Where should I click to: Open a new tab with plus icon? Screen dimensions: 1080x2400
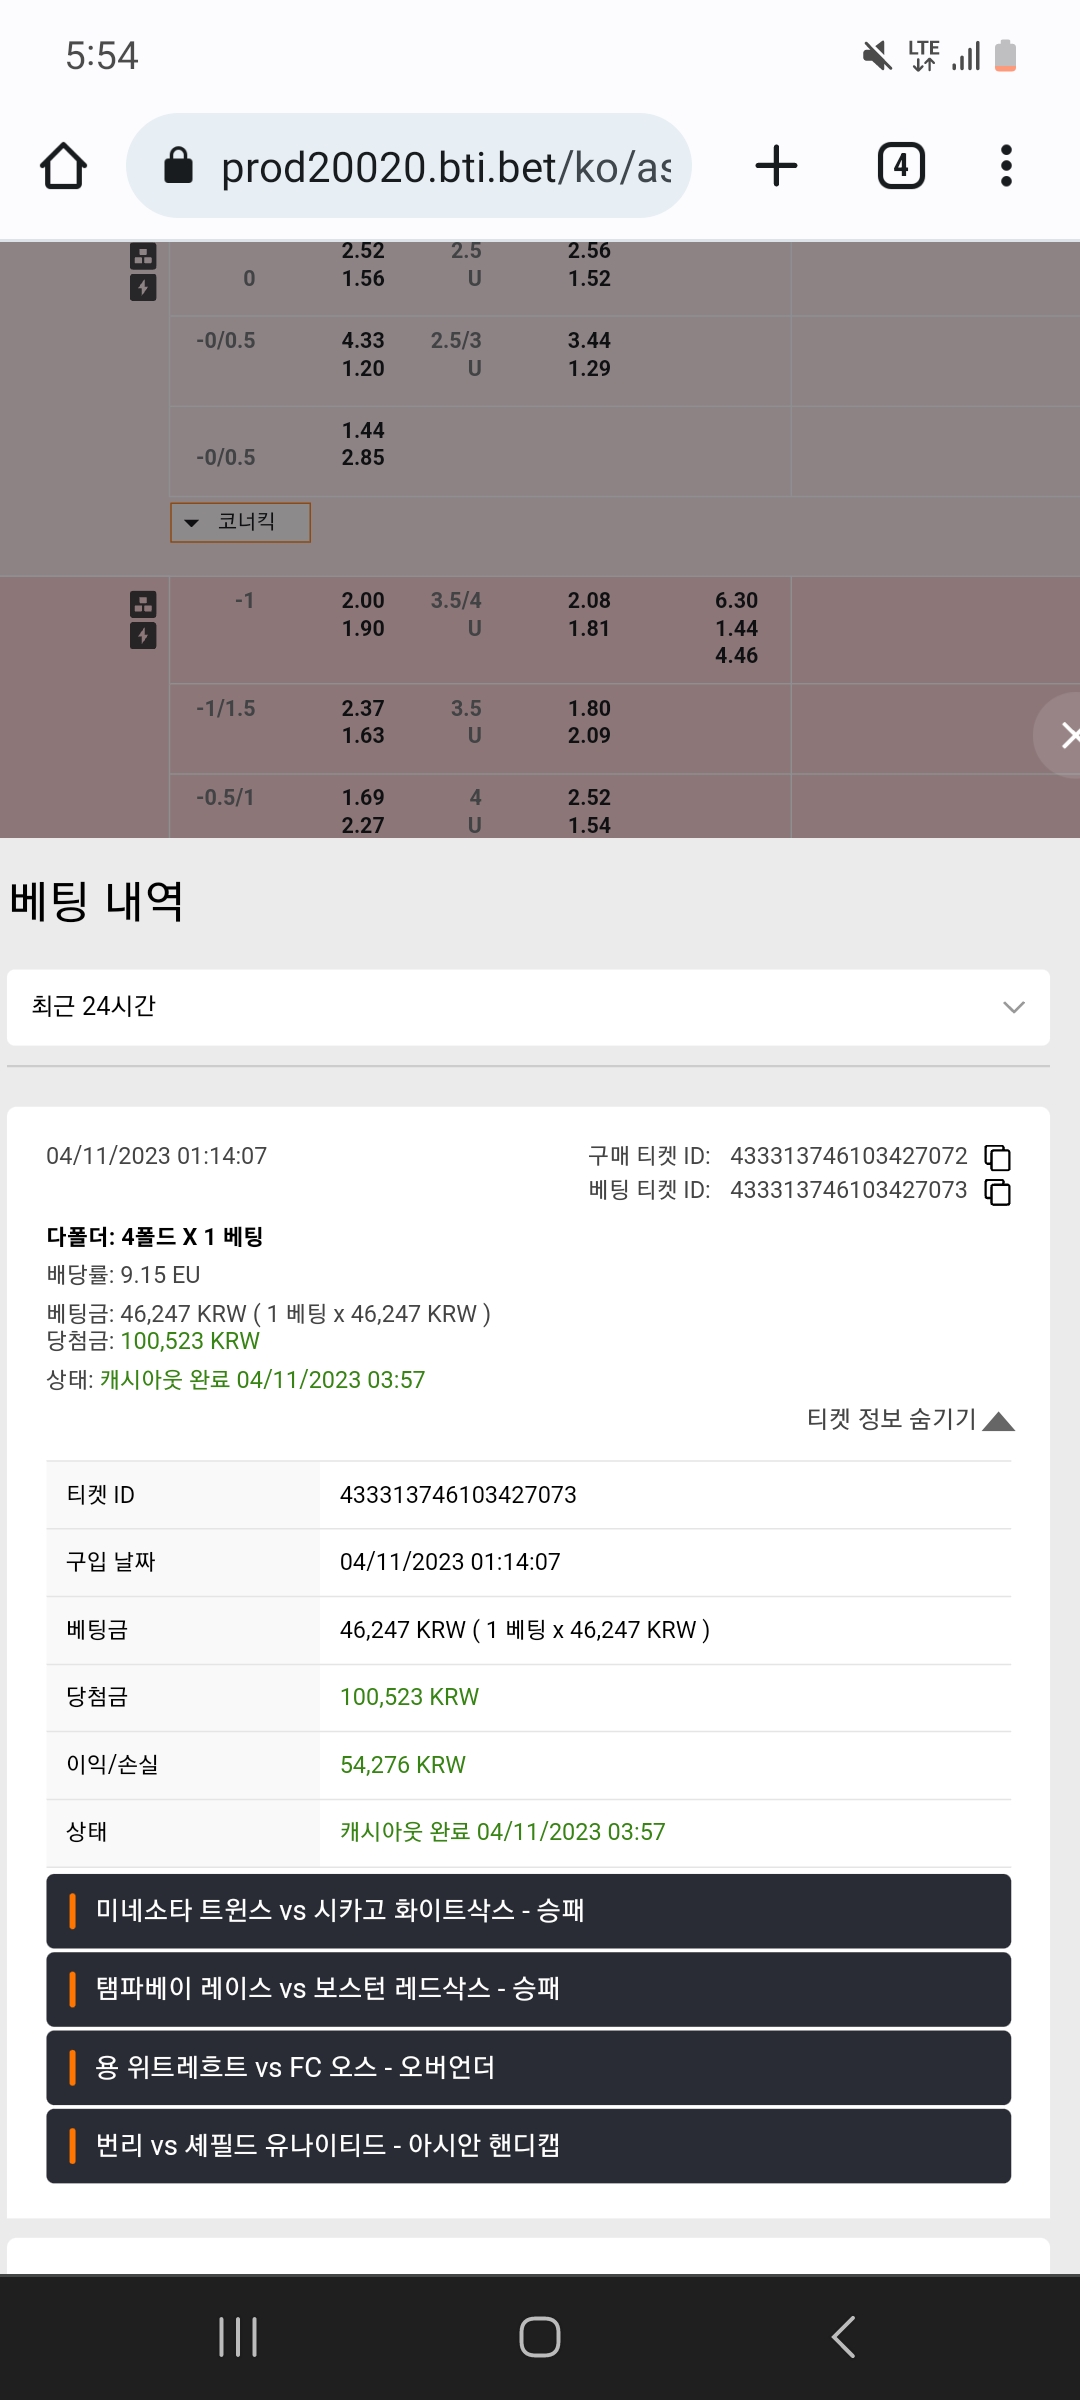point(776,166)
